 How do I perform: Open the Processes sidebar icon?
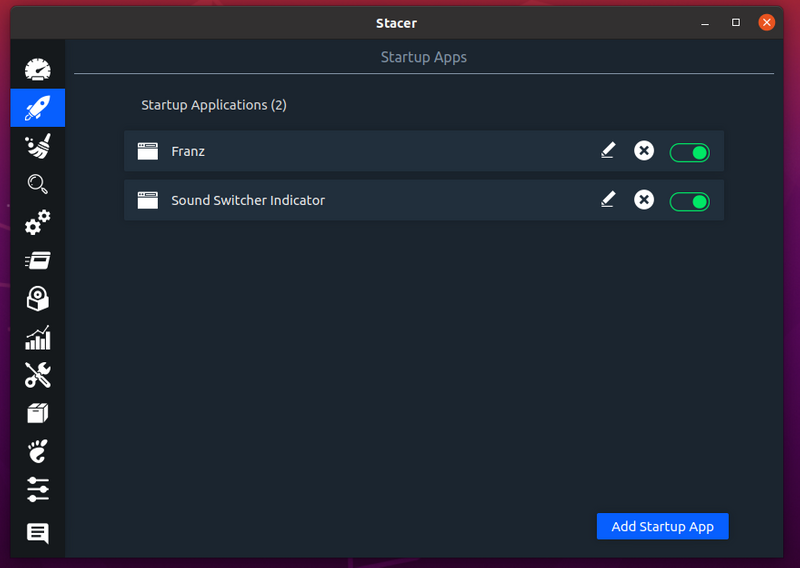38,260
